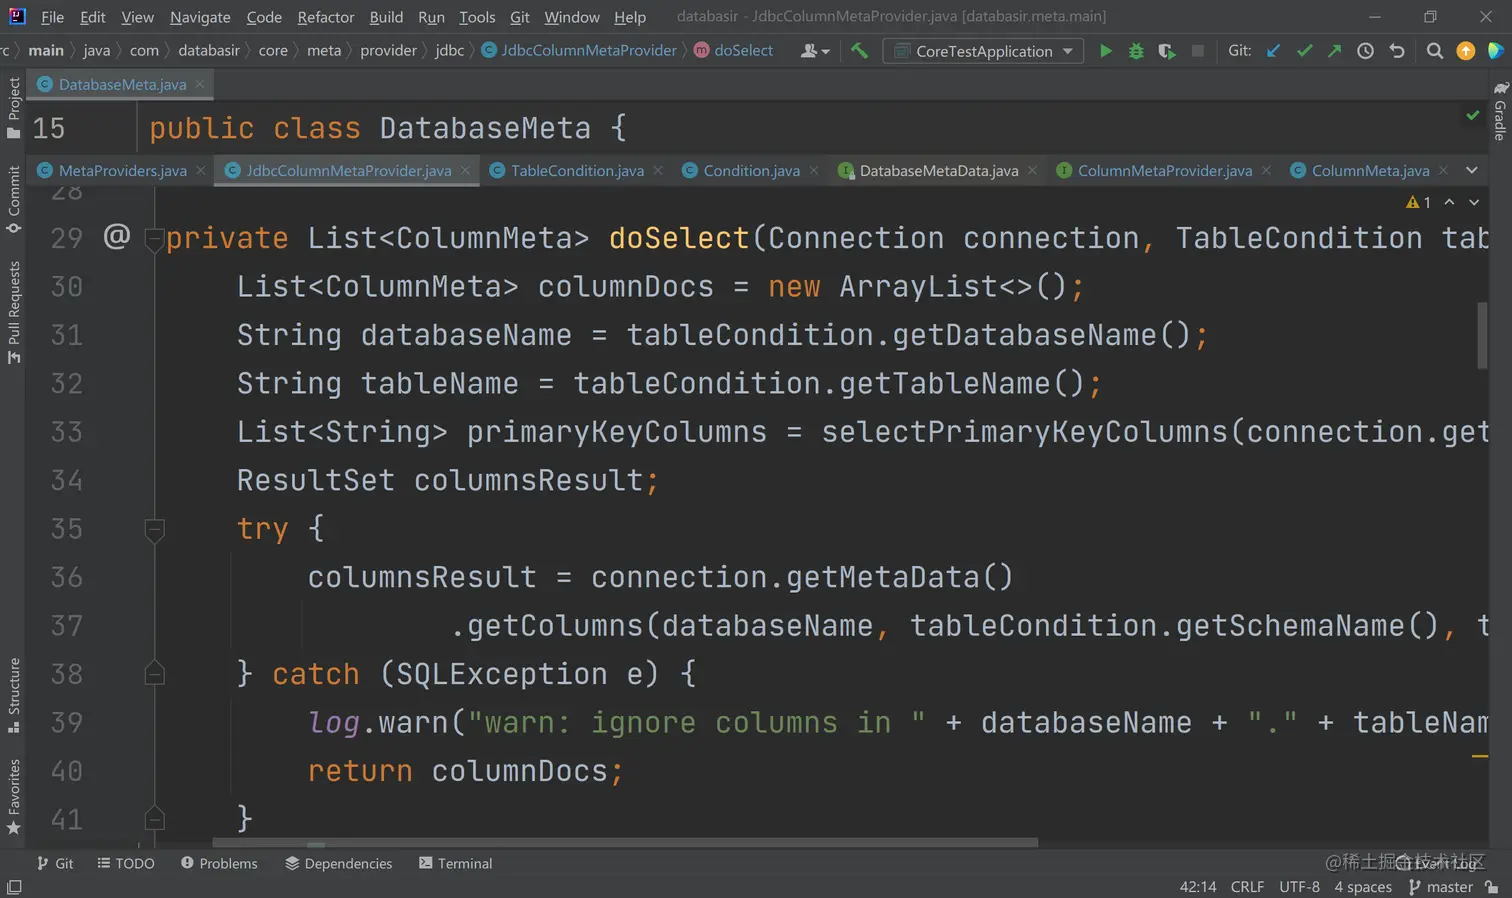This screenshot has height=898, width=1512.
Task: Change the CRLF line separator setting
Action: (x=1247, y=887)
